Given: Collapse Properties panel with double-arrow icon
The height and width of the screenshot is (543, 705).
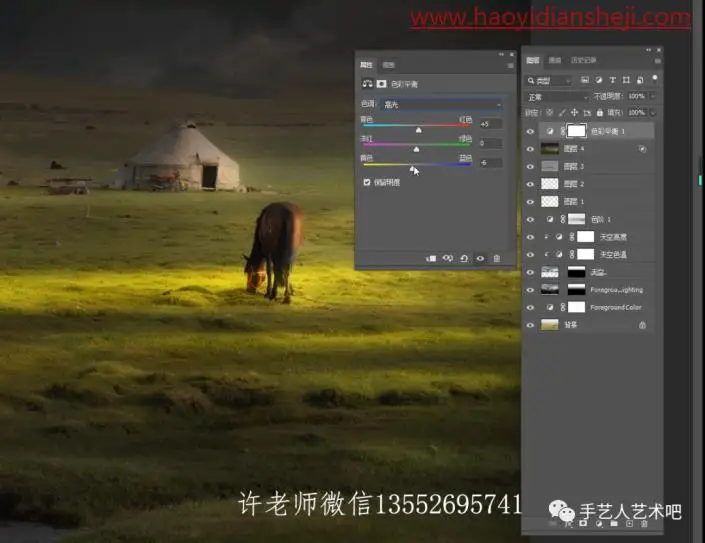Looking at the screenshot, I should [501, 54].
